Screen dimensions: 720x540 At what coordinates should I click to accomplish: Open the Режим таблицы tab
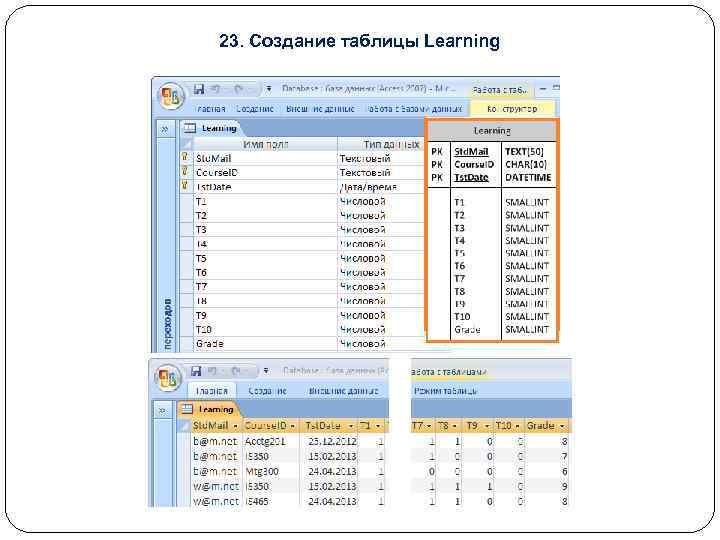point(445,391)
